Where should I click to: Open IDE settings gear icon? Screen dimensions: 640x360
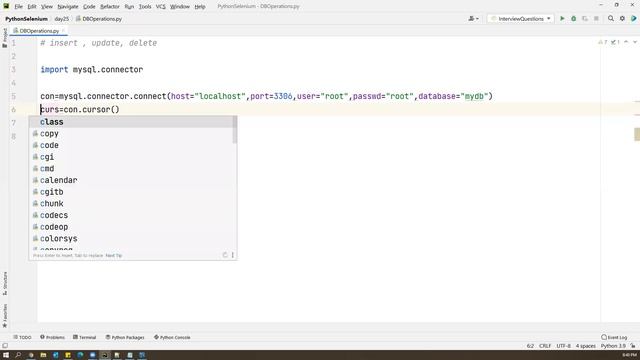click(x=622, y=18)
